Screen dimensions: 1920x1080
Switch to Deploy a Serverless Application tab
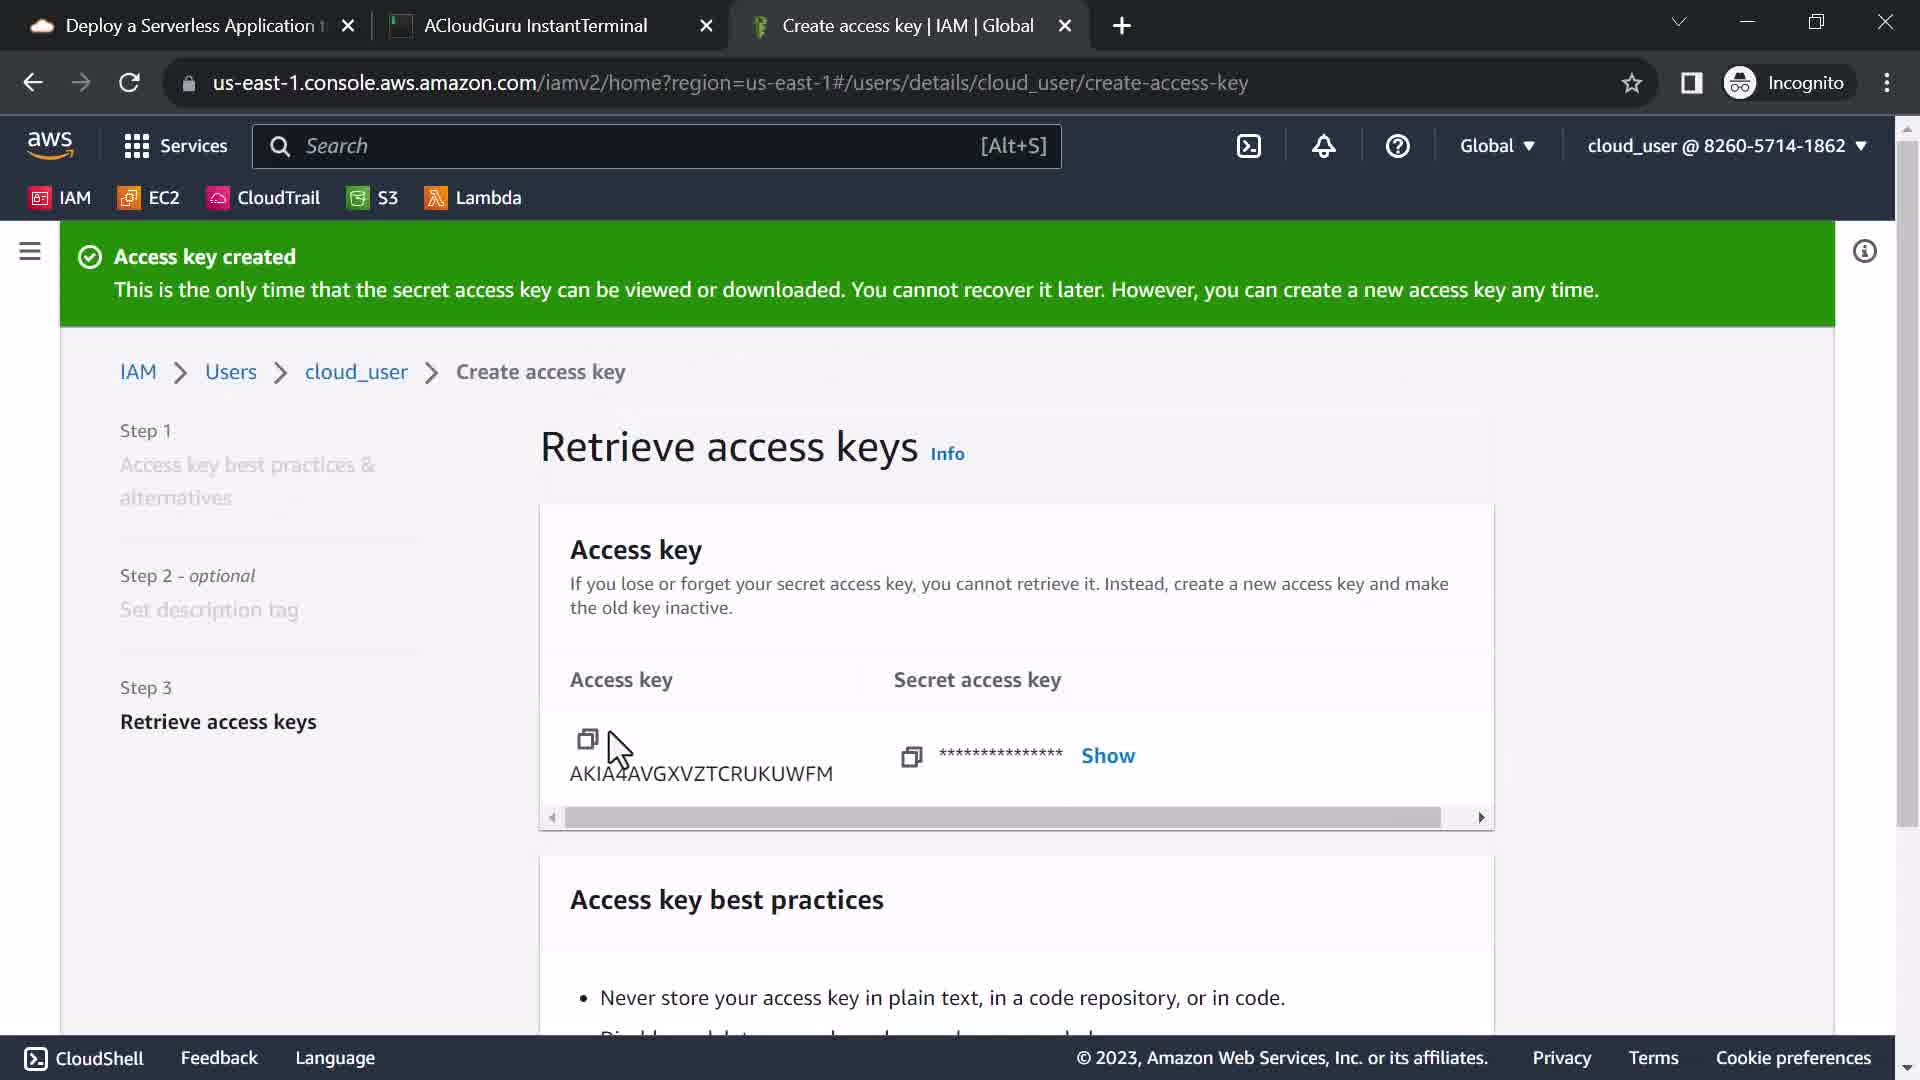[190, 26]
